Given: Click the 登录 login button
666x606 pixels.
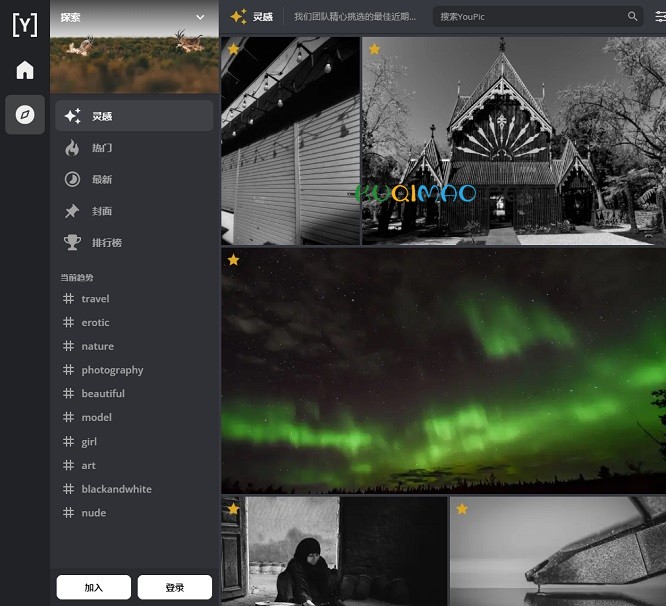Looking at the screenshot, I should (175, 587).
